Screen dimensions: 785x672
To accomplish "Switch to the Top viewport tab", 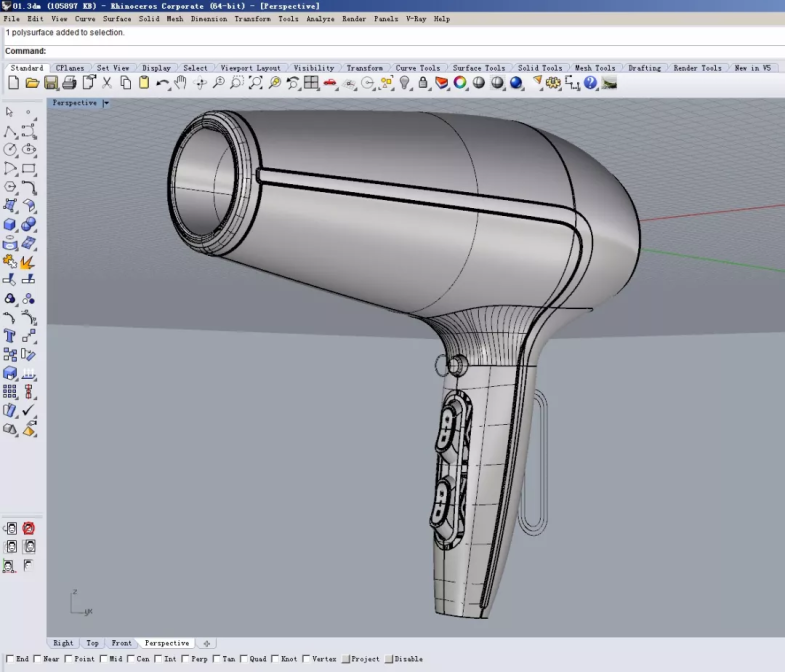I will pyautogui.click(x=92, y=643).
